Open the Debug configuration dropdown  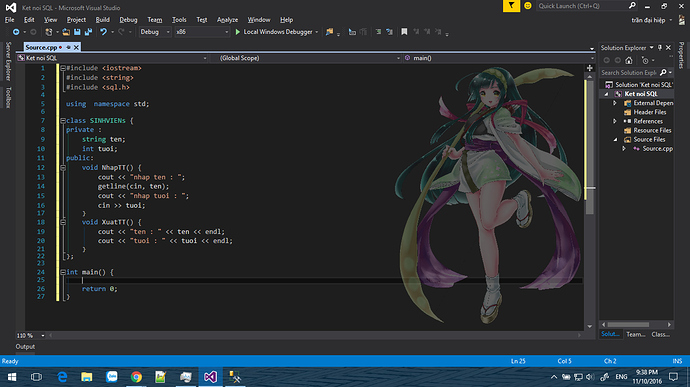155,32
